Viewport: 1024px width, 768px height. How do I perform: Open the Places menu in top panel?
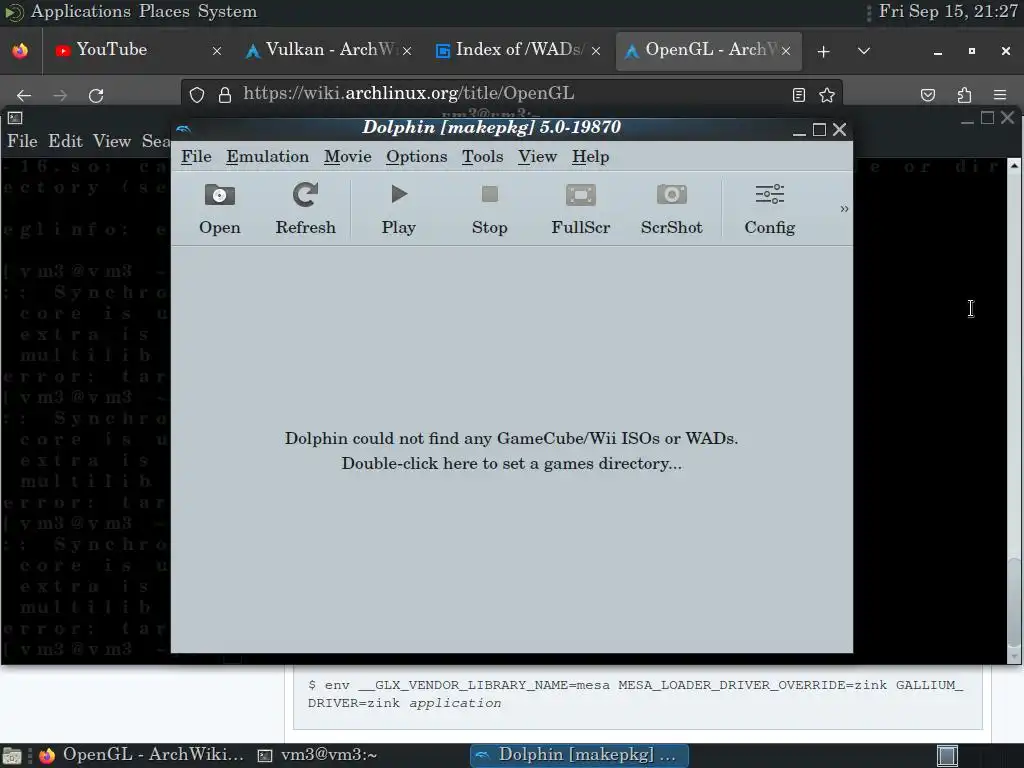coord(164,12)
